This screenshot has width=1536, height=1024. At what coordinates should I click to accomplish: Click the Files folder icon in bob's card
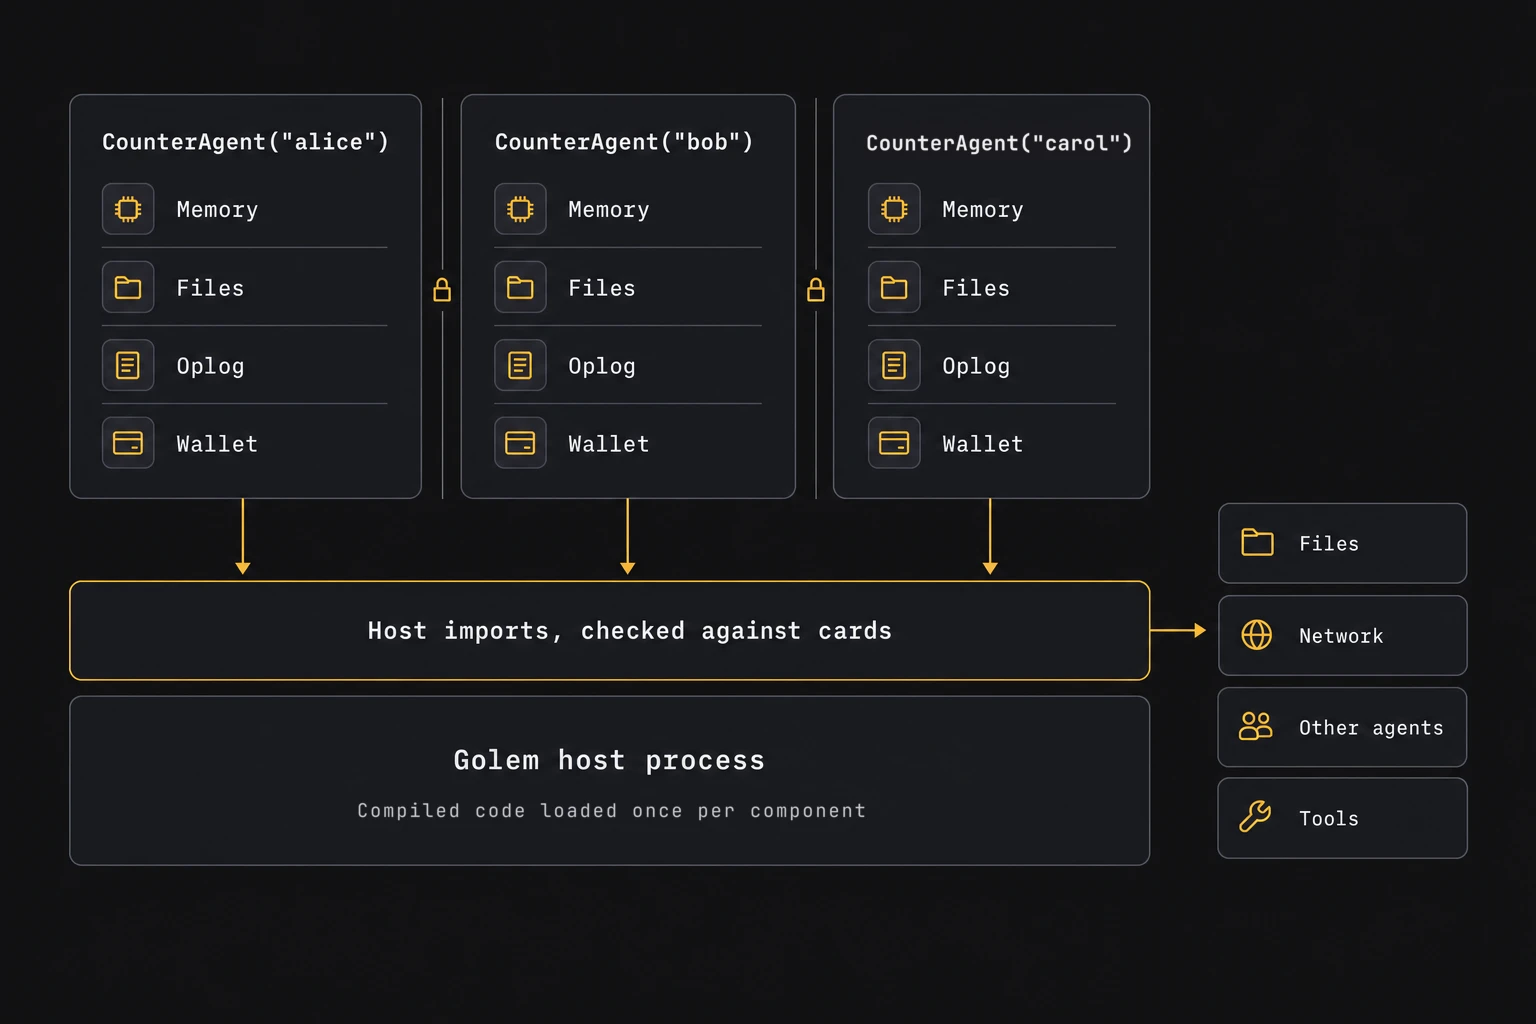click(520, 288)
